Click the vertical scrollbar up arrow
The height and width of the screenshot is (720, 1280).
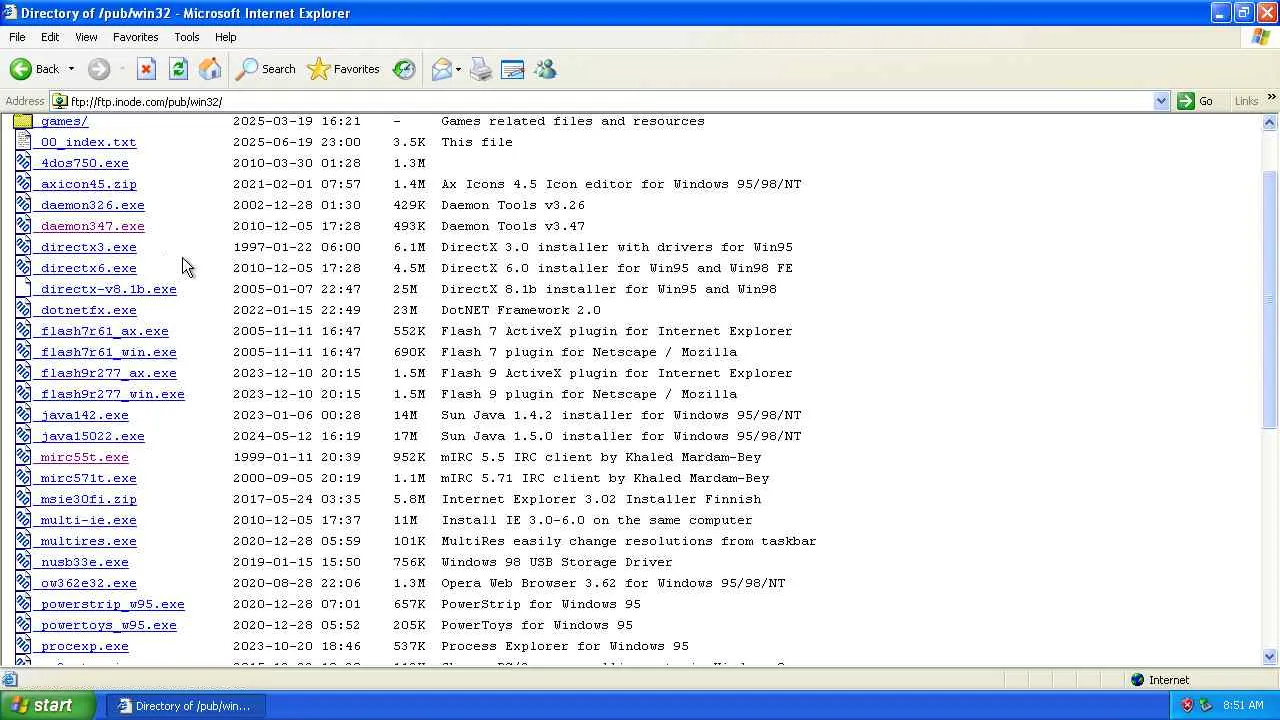1270,122
